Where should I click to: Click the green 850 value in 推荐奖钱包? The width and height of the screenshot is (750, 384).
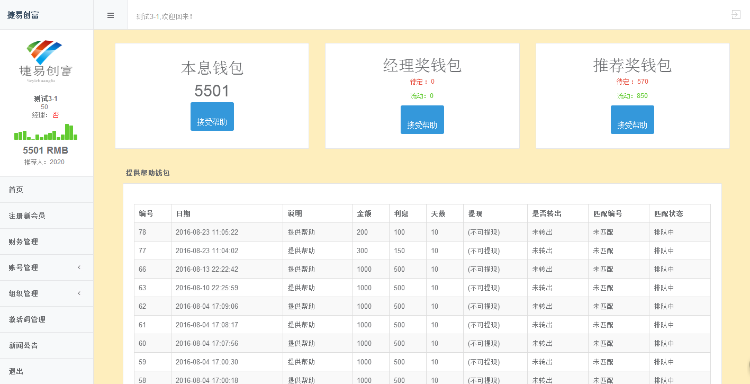642,96
